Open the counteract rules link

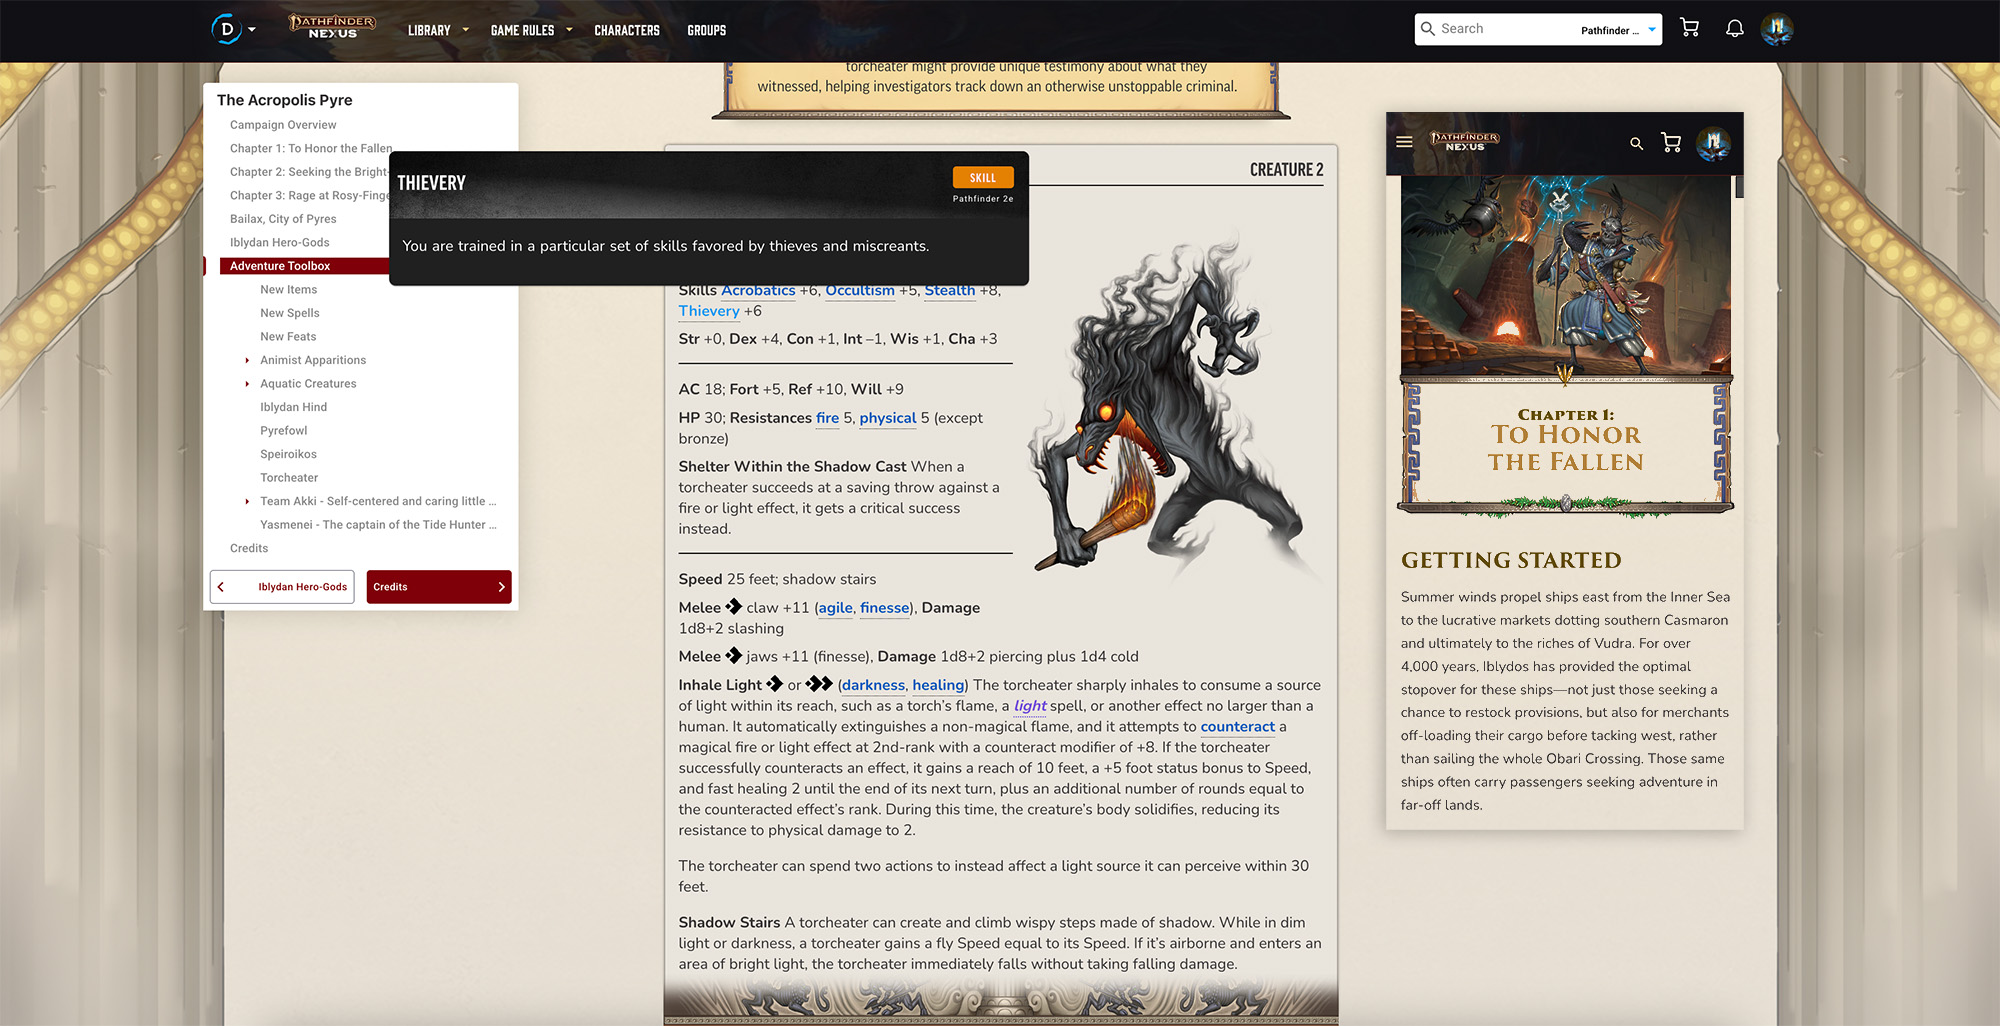coord(1238,727)
